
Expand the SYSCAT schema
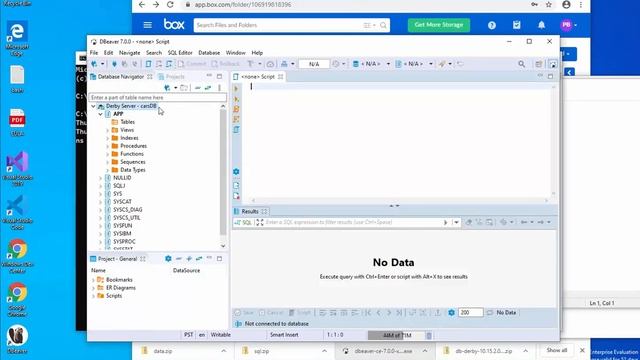click(x=100, y=202)
